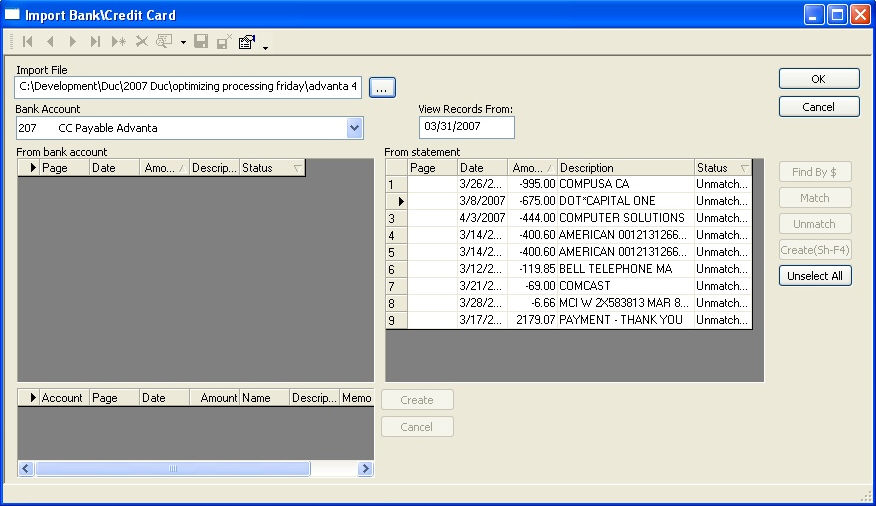Confirm import with the OK button
This screenshot has width=876, height=506.
[x=818, y=79]
